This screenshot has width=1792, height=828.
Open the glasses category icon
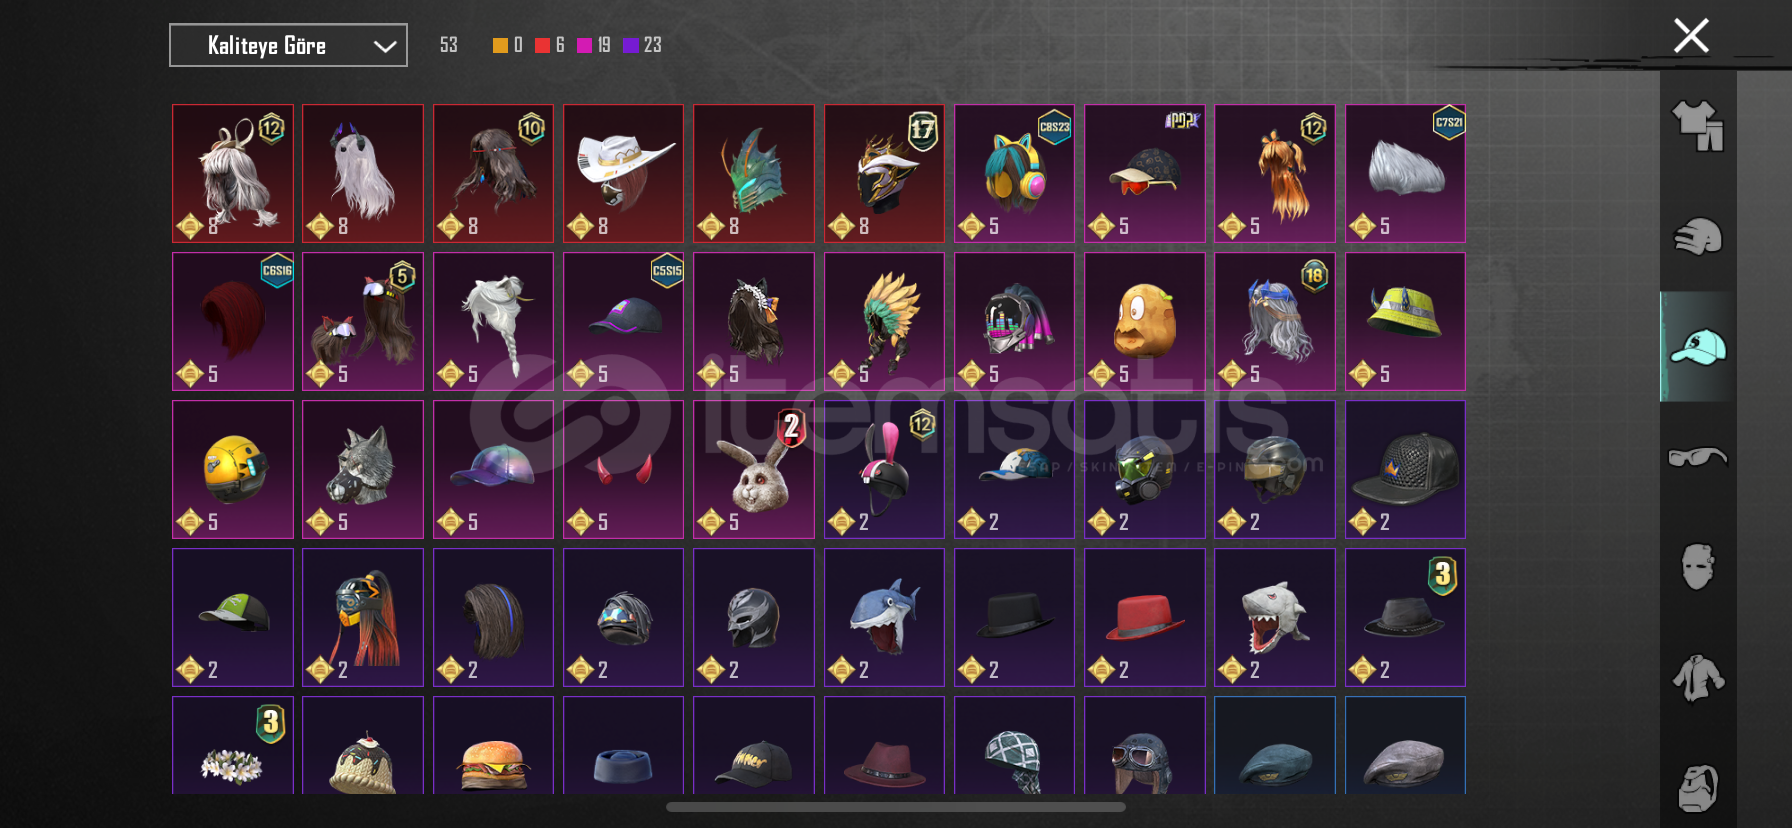(1698, 457)
